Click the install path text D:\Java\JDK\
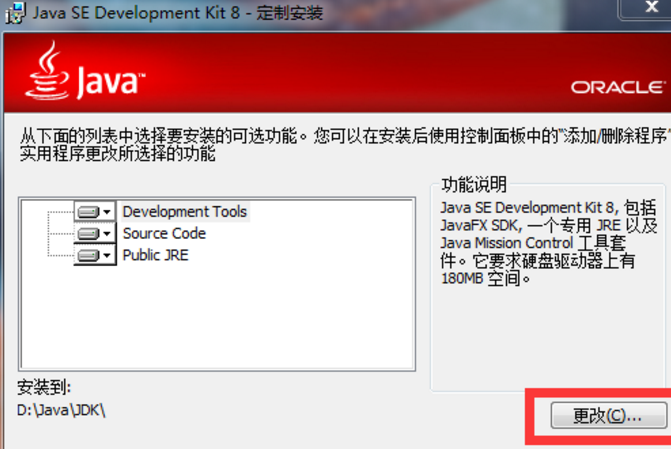This screenshot has height=449, width=671. (61, 410)
